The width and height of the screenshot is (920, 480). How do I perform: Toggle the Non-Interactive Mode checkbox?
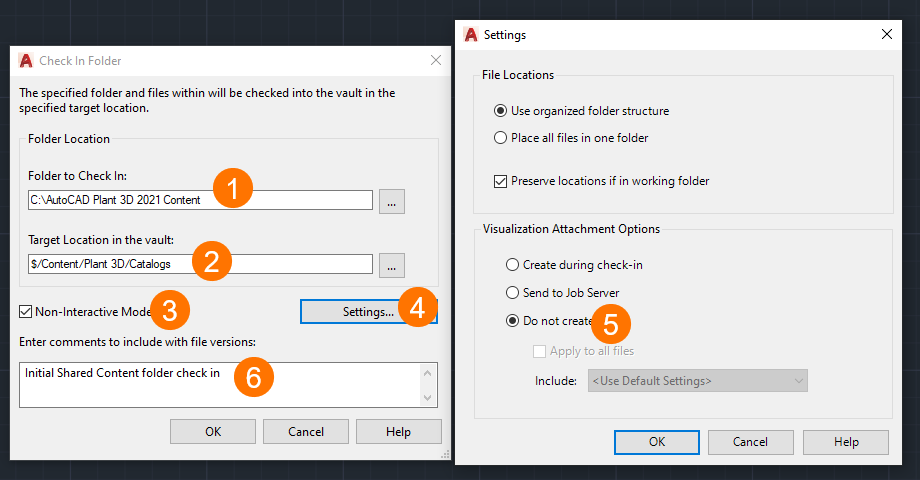click(x=26, y=312)
